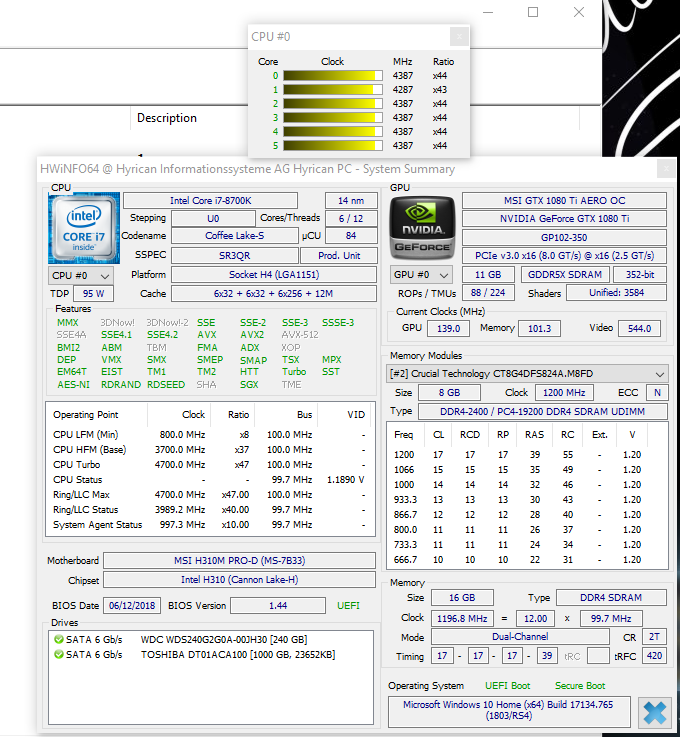The image size is (680, 737).
Task: Click the UEFI label beside BIOS version
Action: point(348,605)
